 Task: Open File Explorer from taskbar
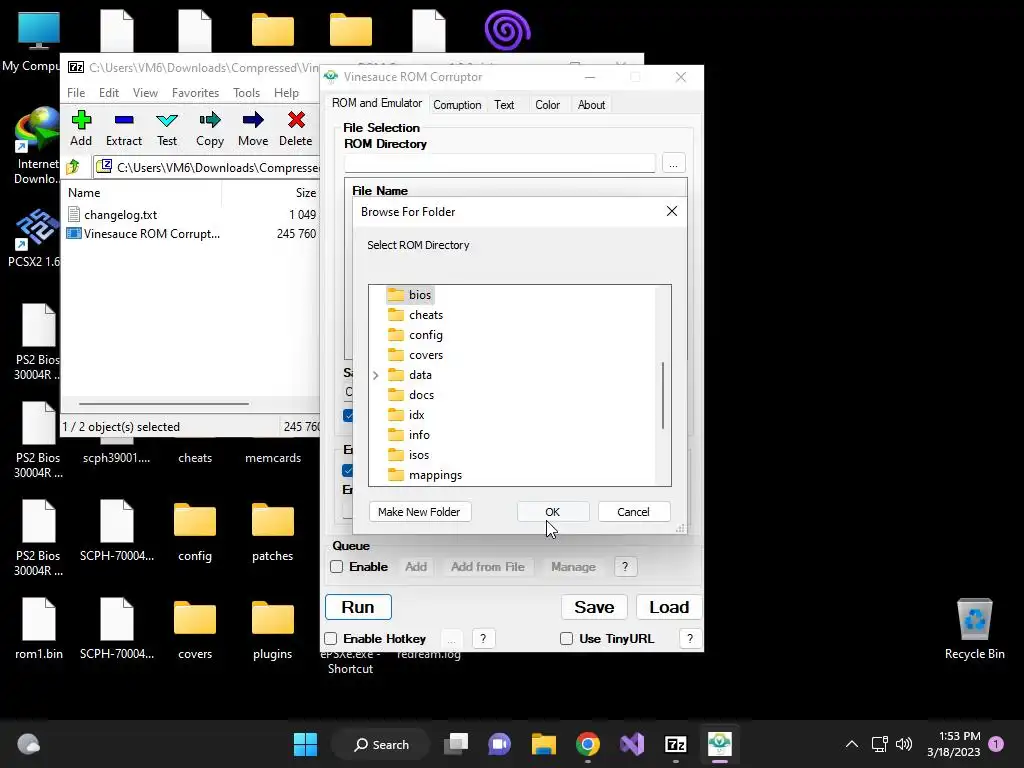point(543,744)
